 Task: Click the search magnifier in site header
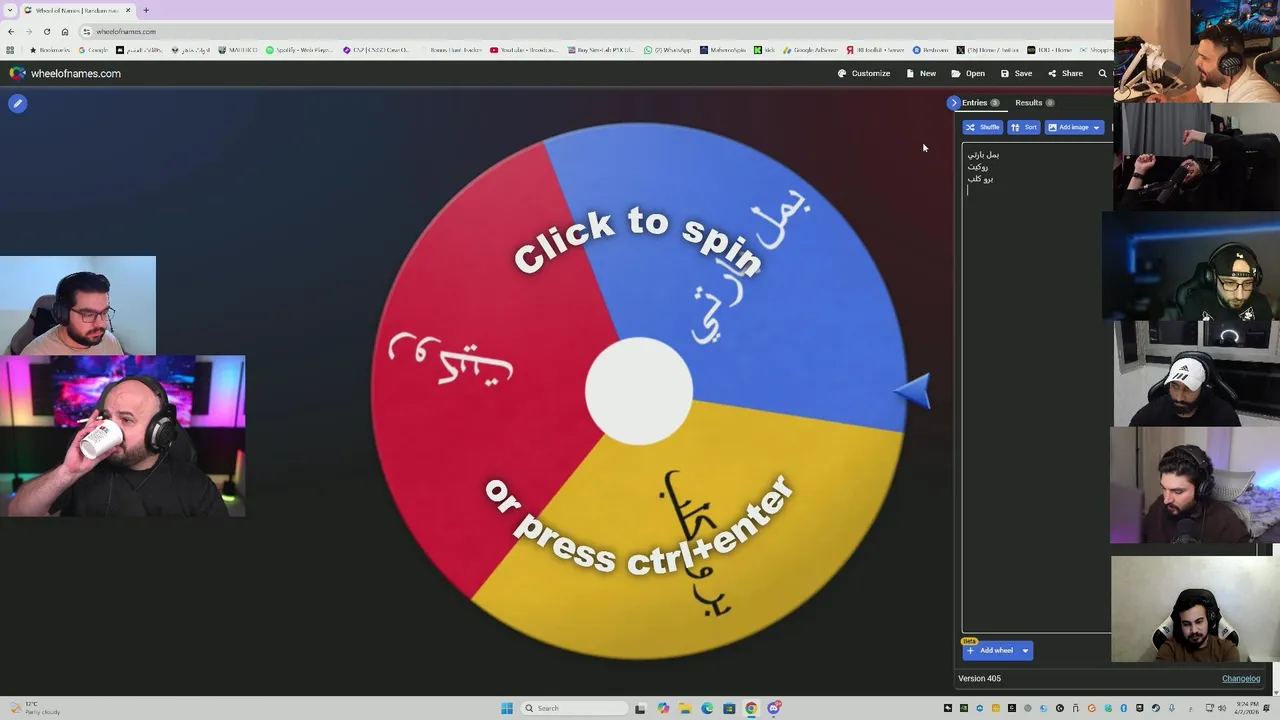tap(1103, 73)
